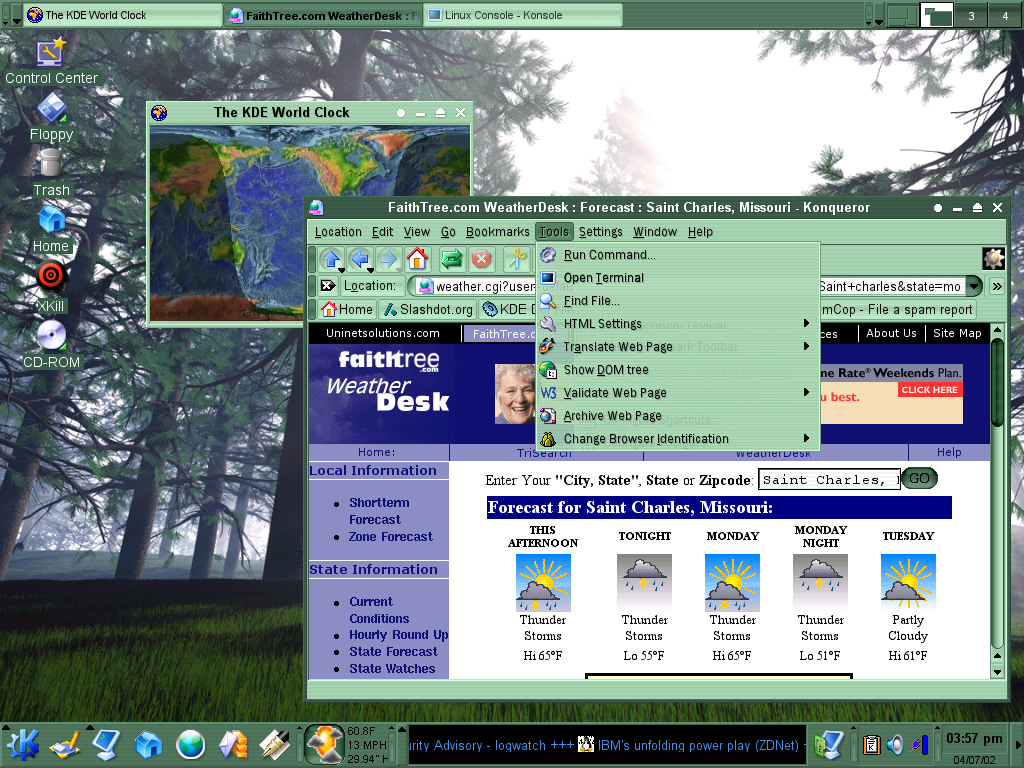This screenshot has width=1024, height=768.
Task: Open the Current Conditions link
Action: click(x=379, y=610)
